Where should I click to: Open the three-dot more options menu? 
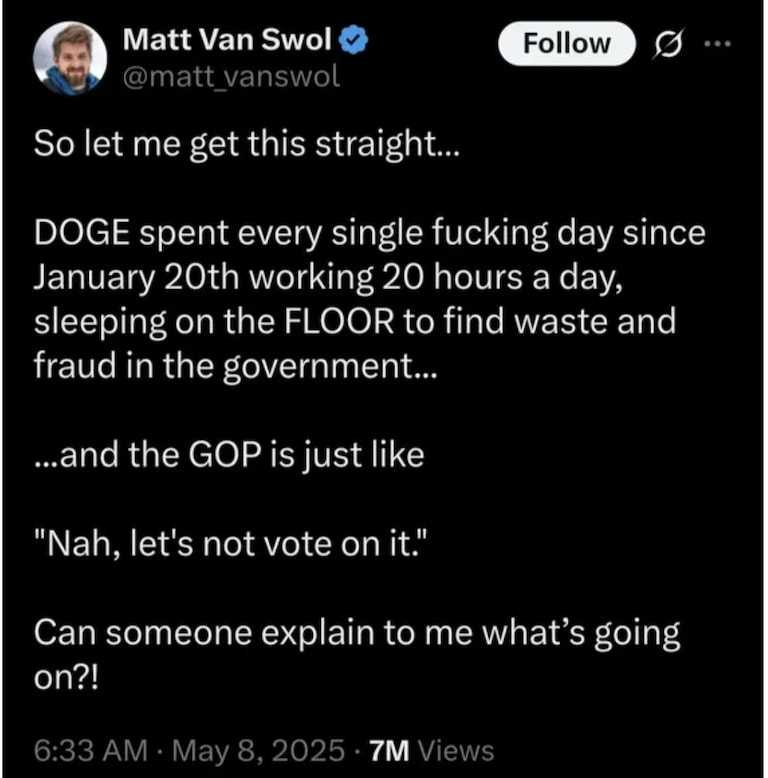pos(717,44)
